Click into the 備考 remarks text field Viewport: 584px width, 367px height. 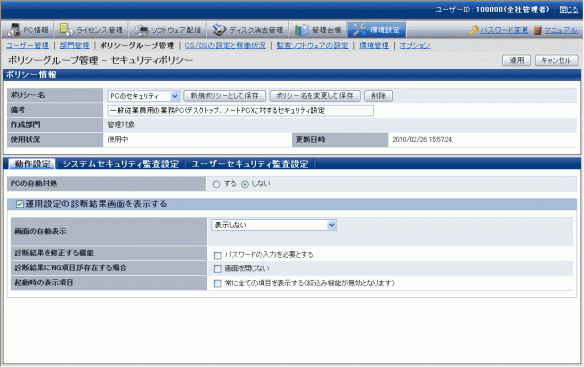coord(241,111)
